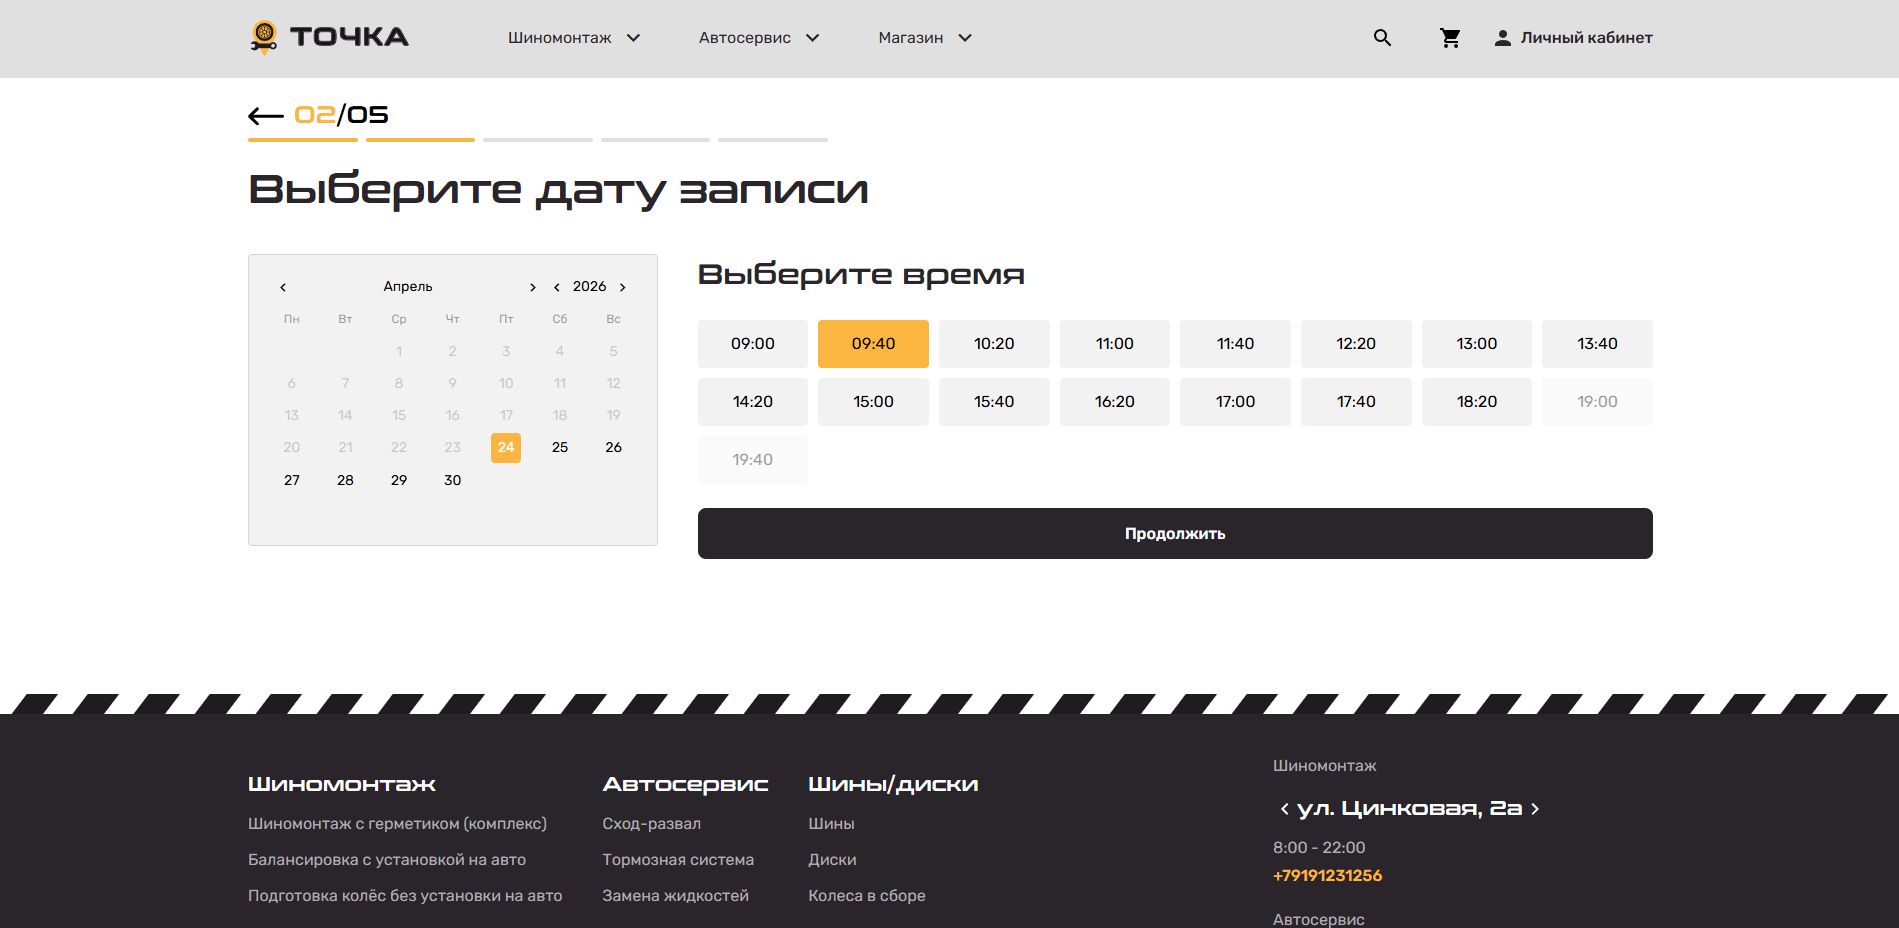
Task: Select April 28 in the calendar
Action: [345, 480]
